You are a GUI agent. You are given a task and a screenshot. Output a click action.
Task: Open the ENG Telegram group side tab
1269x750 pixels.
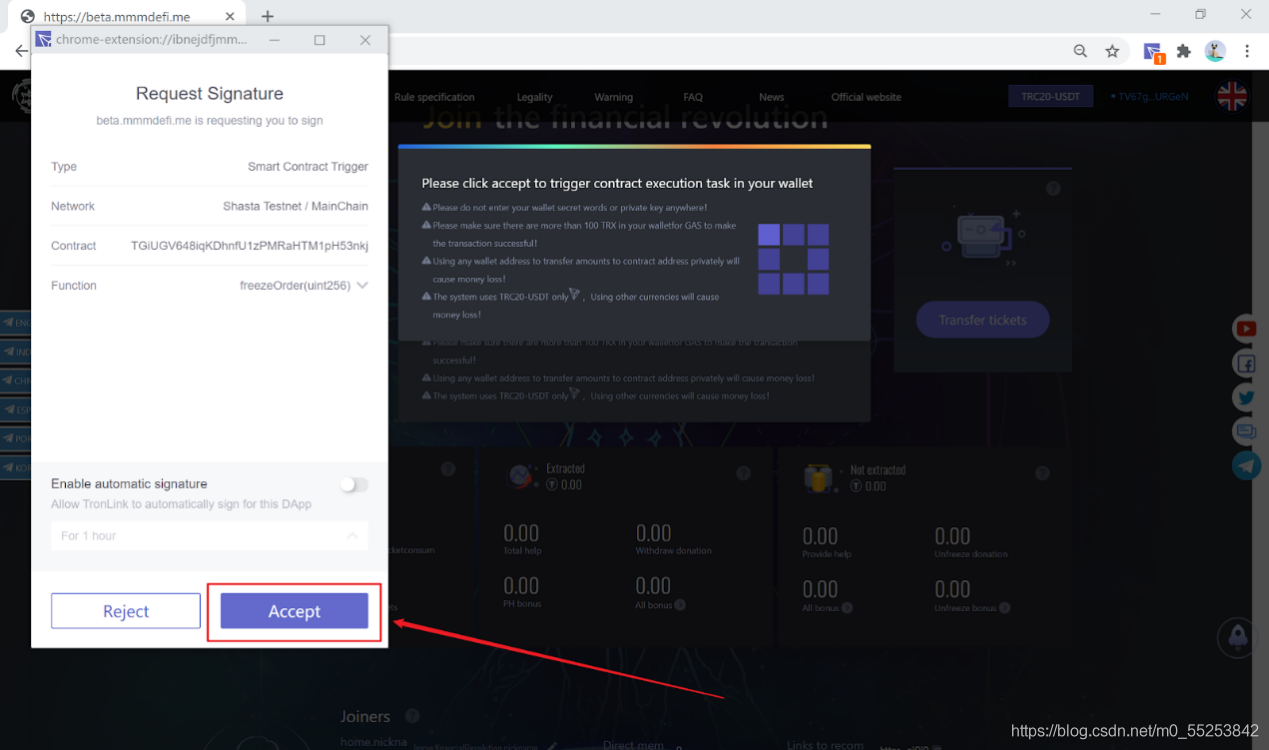point(15,323)
